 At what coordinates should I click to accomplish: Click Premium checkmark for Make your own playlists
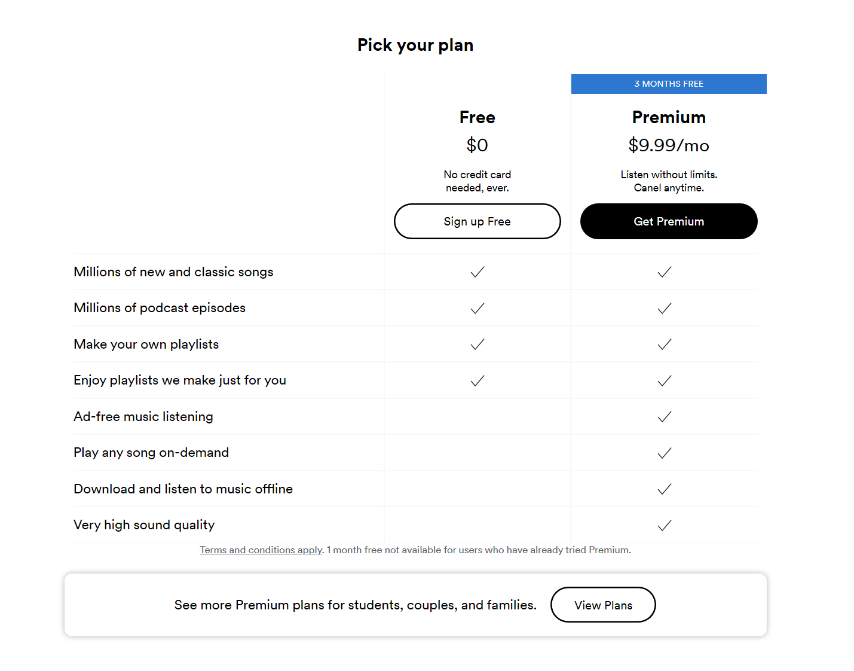click(664, 344)
